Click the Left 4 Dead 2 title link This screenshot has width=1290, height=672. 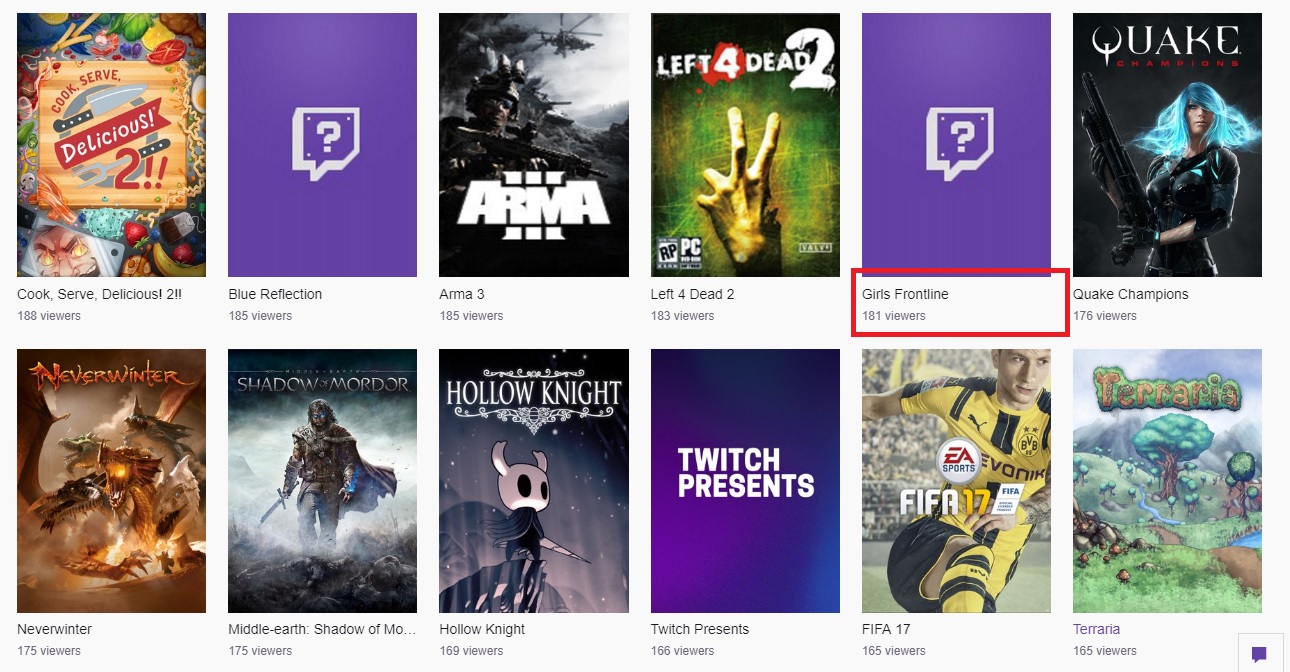pyautogui.click(x=692, y=294)
